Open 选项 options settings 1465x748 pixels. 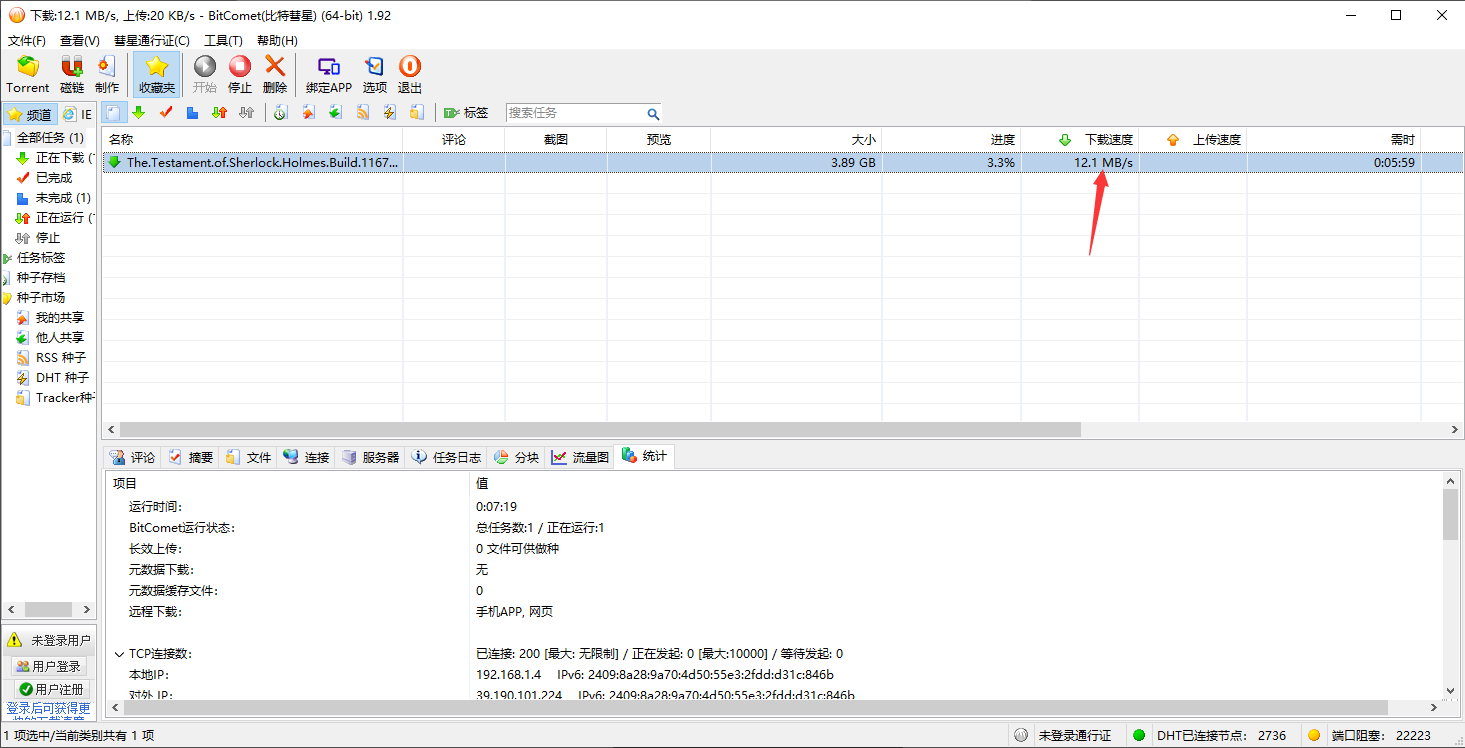(374, 75)
